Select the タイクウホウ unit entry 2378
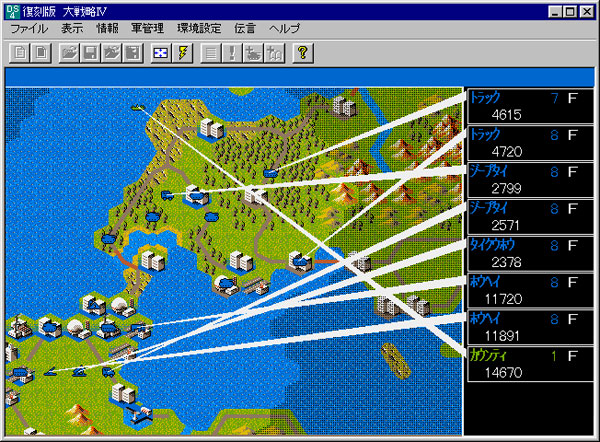600x442 pixels. click(x=530, y=254)
